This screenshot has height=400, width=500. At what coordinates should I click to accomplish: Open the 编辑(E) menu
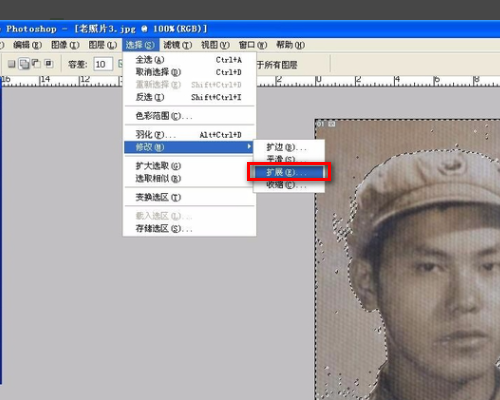[x=27, y=45]
